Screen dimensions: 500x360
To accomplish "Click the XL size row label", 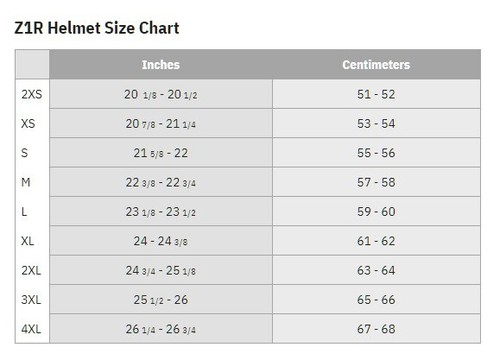I will pos(28,241).
